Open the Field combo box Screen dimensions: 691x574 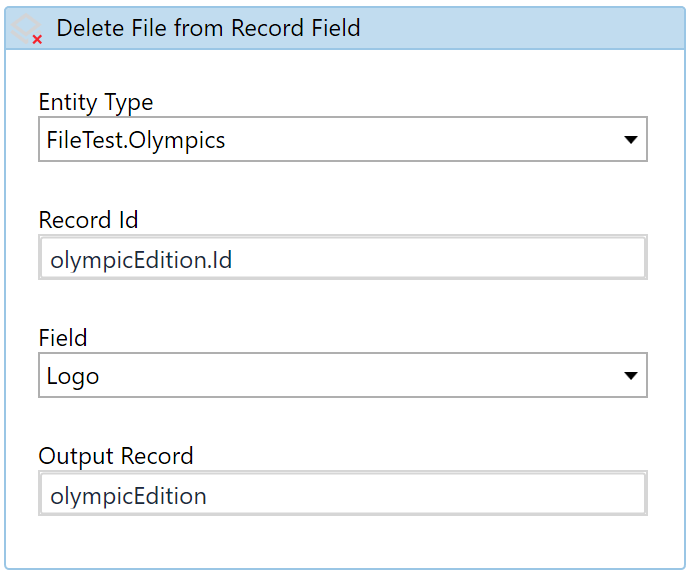point(343,375)
